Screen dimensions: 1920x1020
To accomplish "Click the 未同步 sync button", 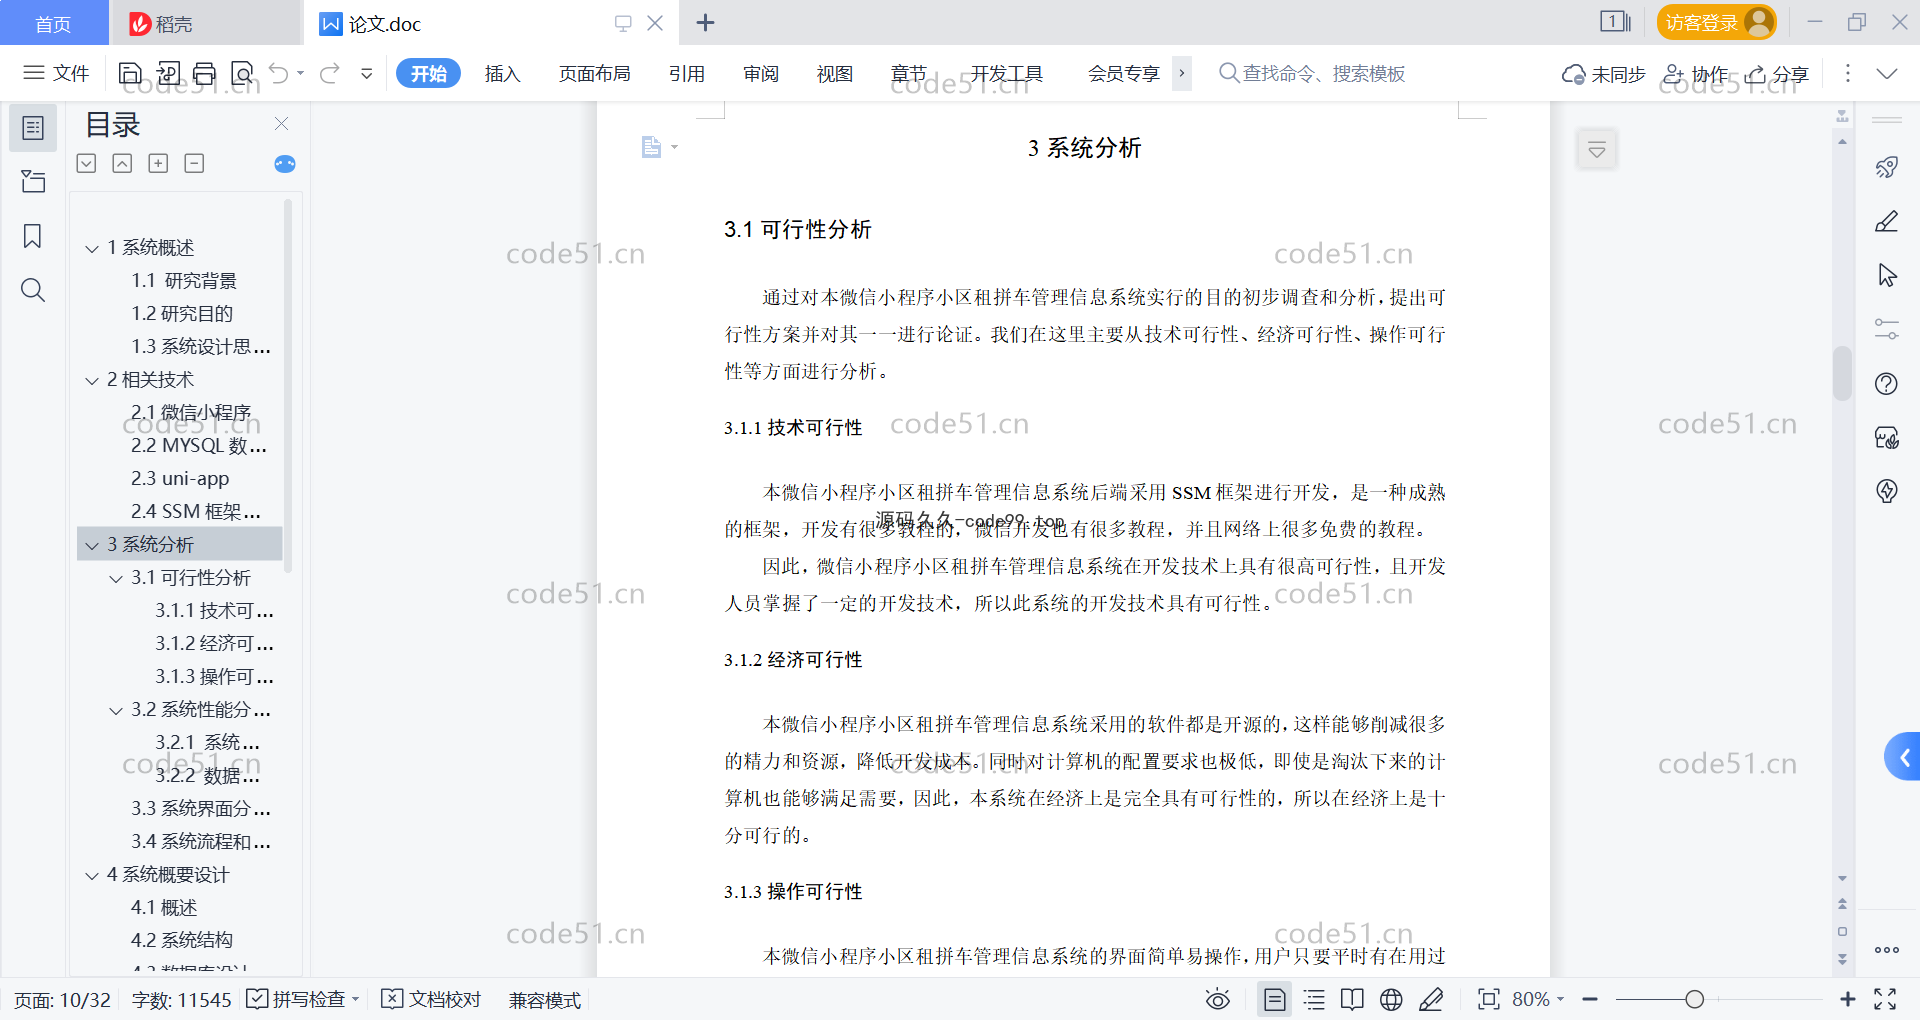I will click(1604, 74).
